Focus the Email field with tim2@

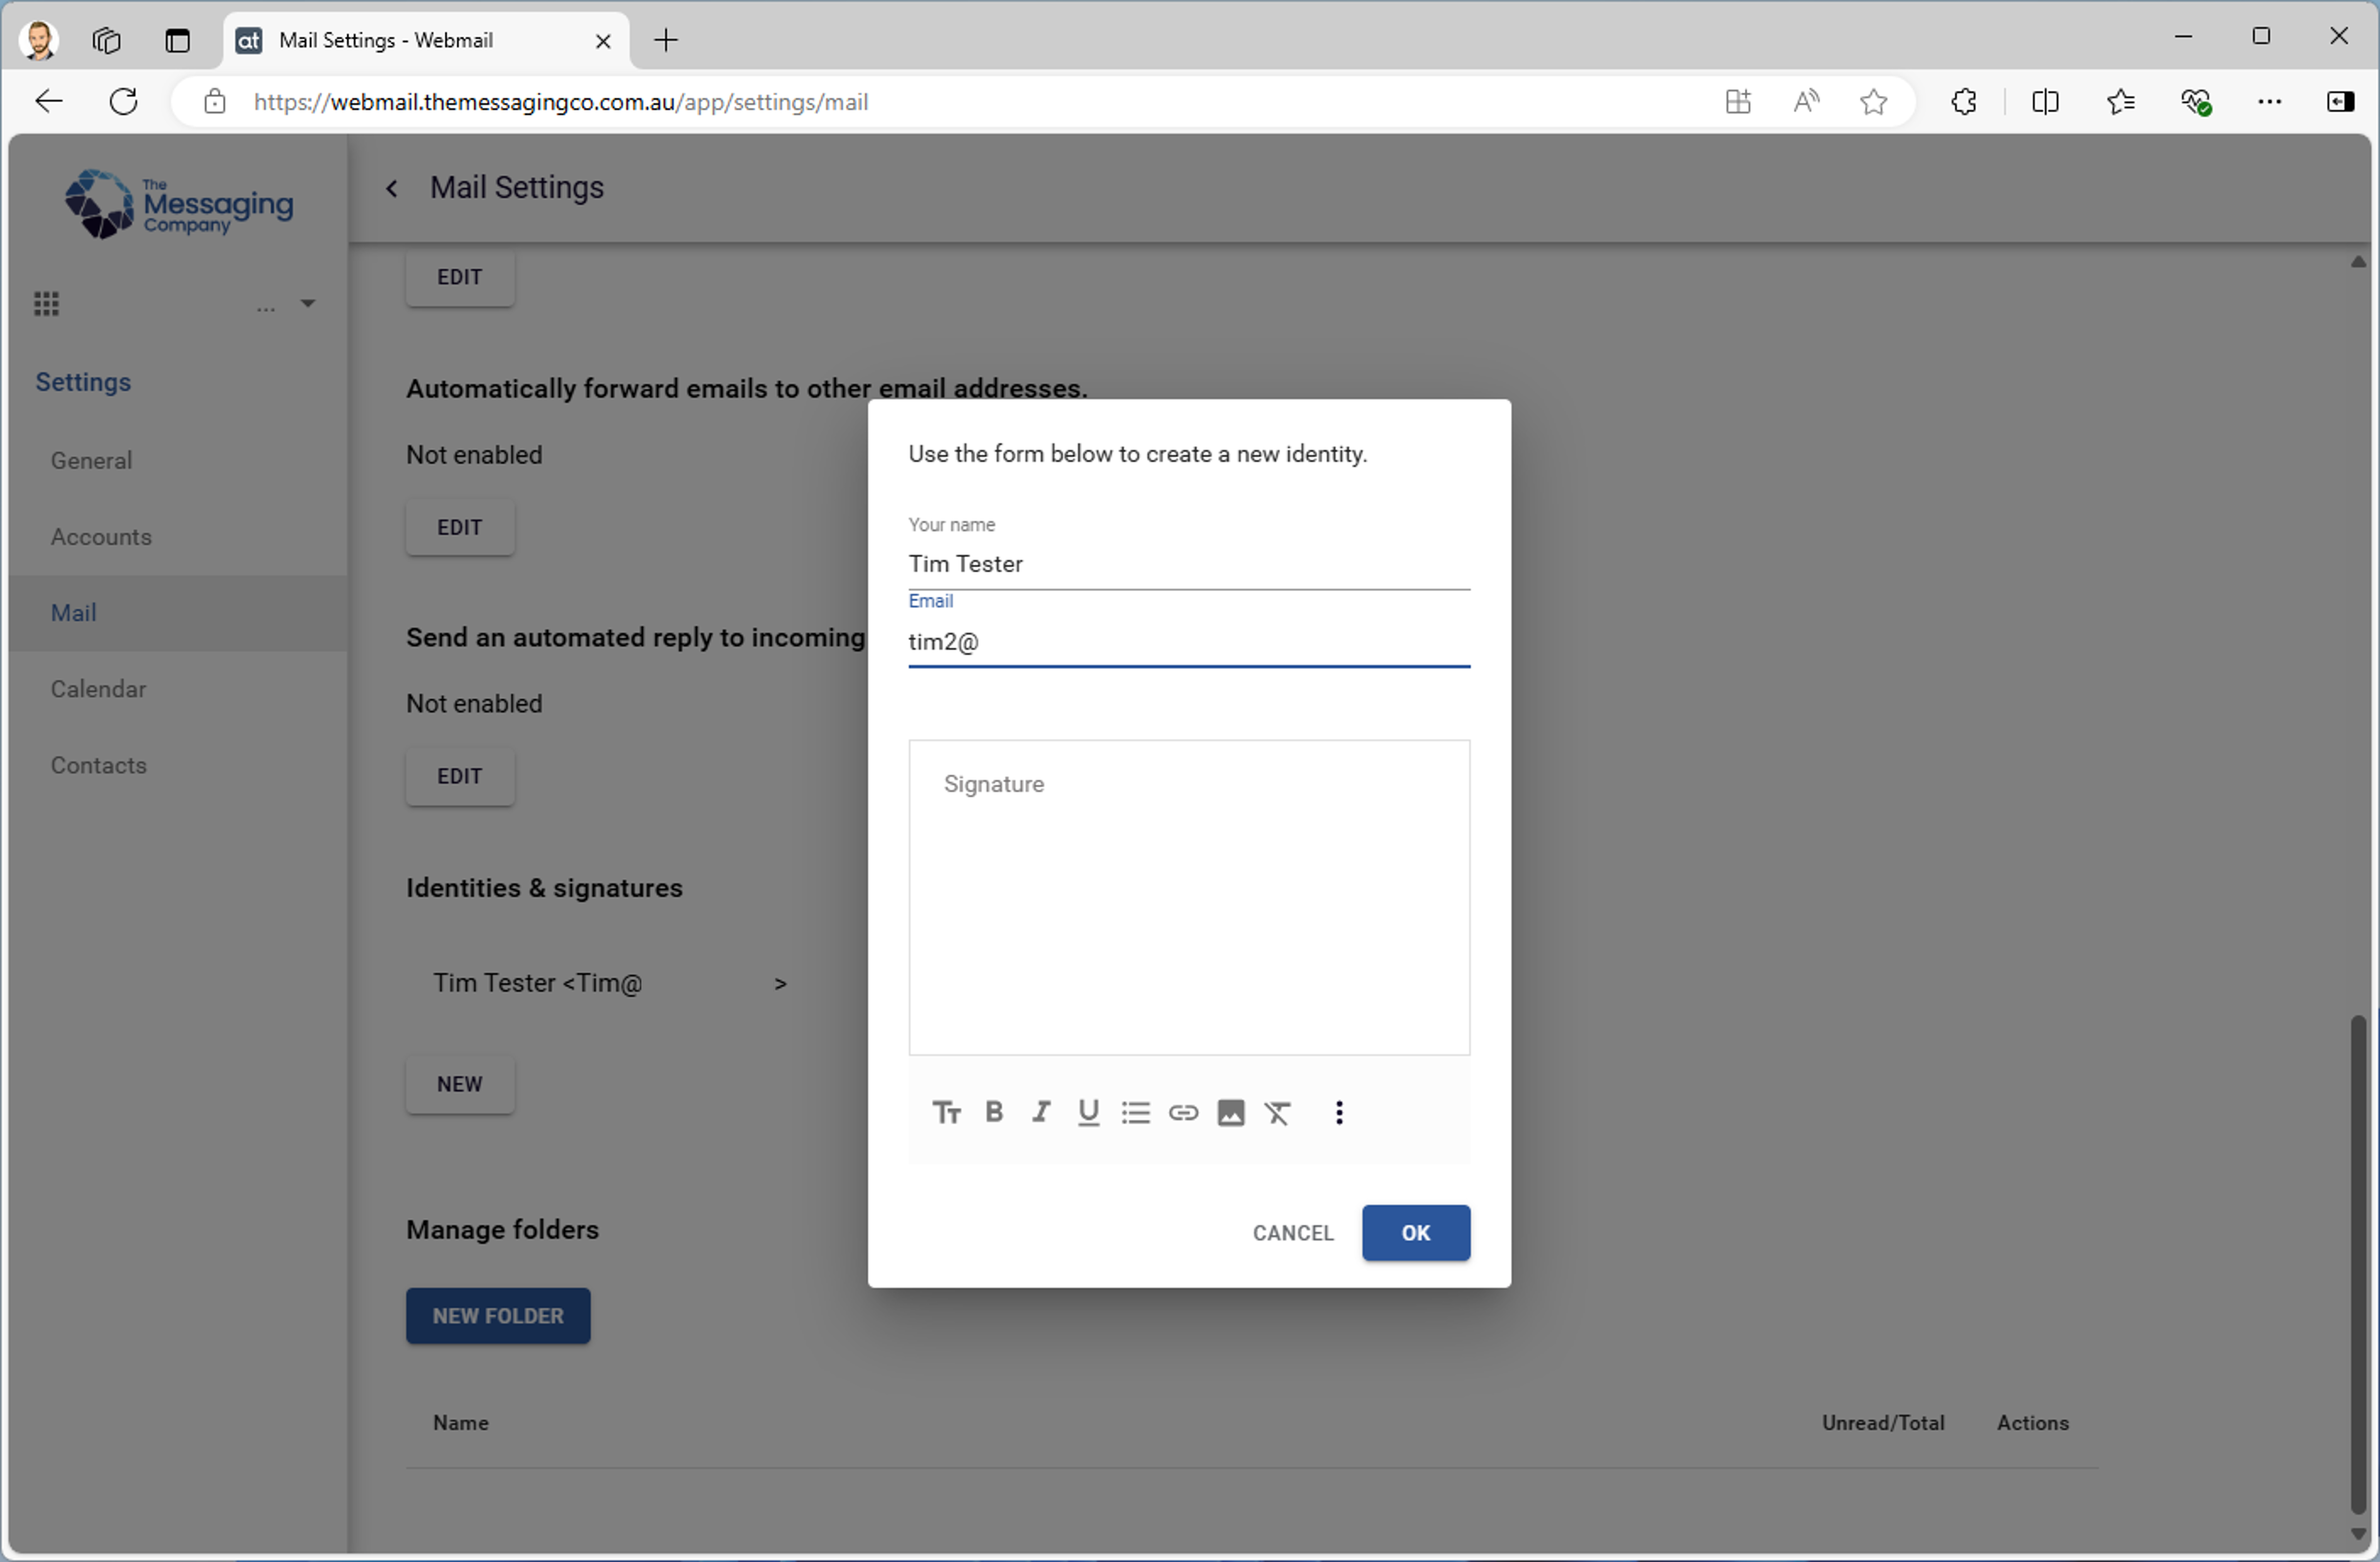coord(1189,642)
